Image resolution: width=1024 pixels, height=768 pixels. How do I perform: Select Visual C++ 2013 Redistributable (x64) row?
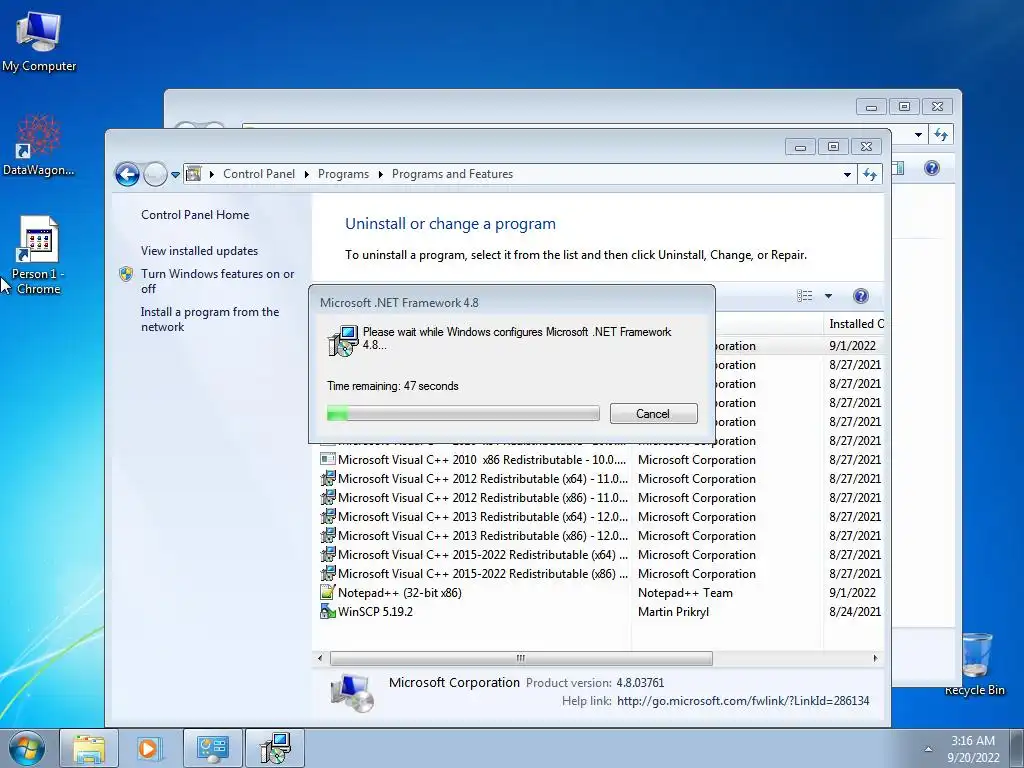pyautogui.click(x=599, y=517)
